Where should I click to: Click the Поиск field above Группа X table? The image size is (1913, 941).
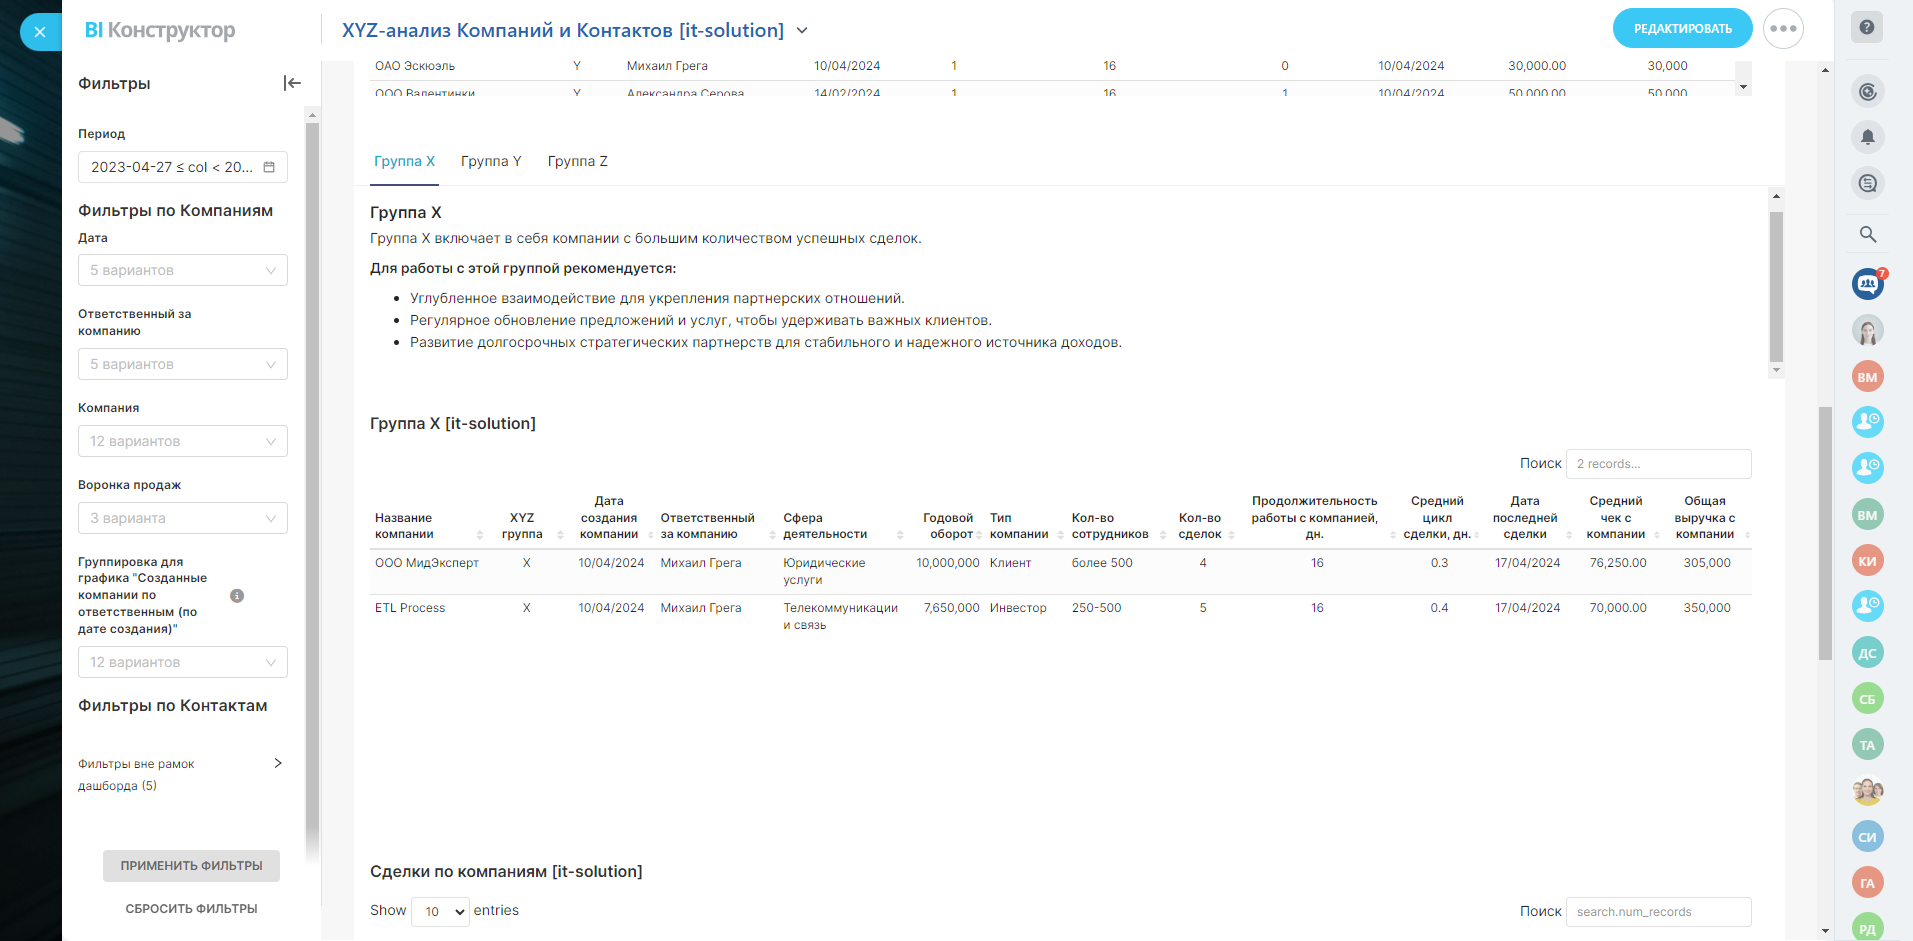[1658, 464]
